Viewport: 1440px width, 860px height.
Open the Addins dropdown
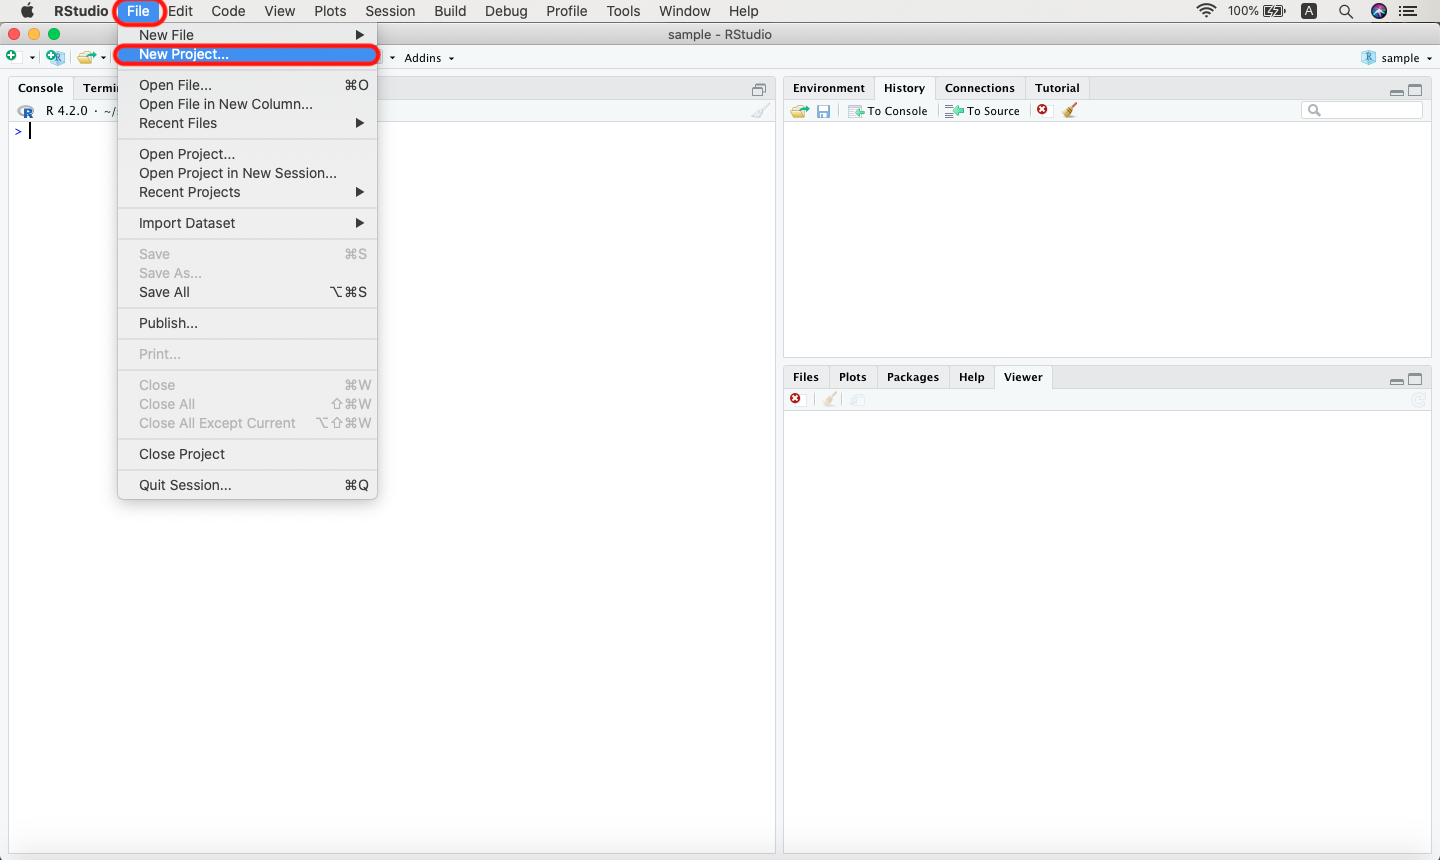pyautogui.click(x=429, y=58)
